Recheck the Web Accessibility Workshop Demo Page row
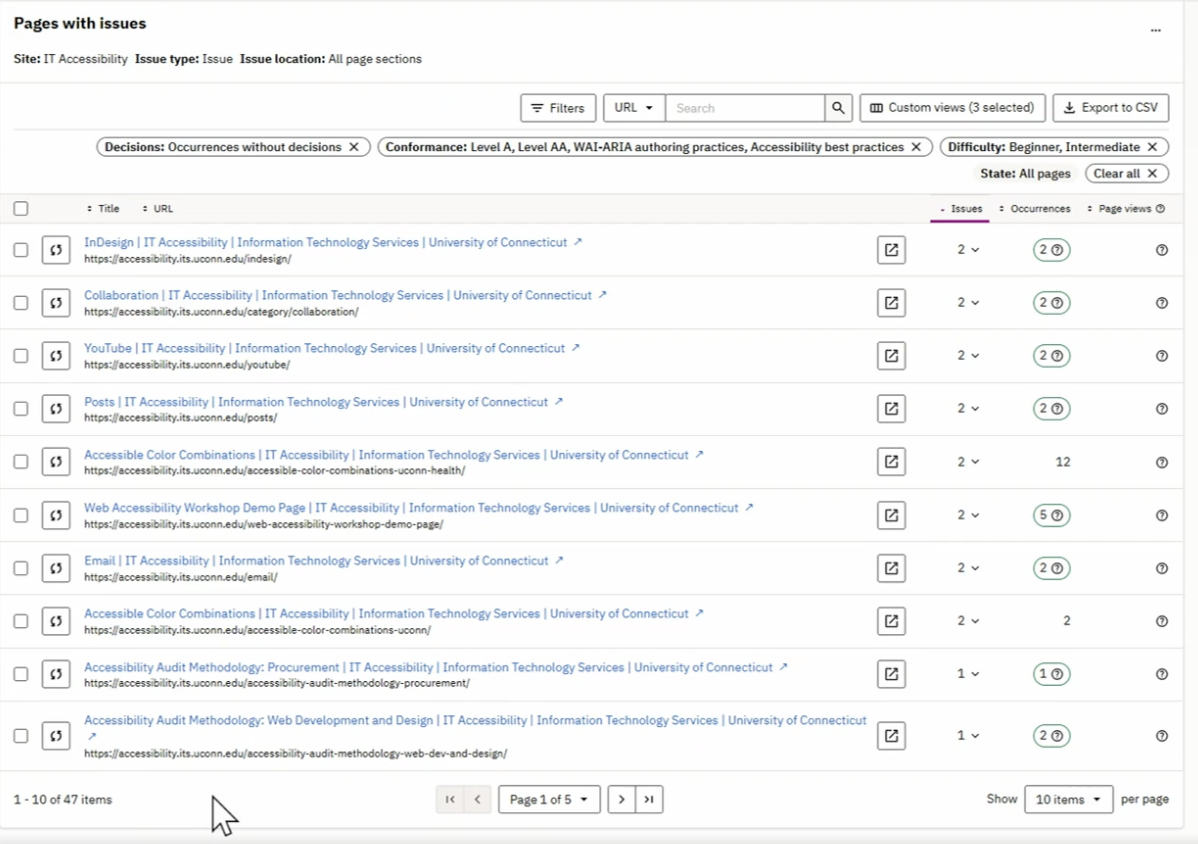The width and height of the screenshot is (1198, 844). (56, 515)
